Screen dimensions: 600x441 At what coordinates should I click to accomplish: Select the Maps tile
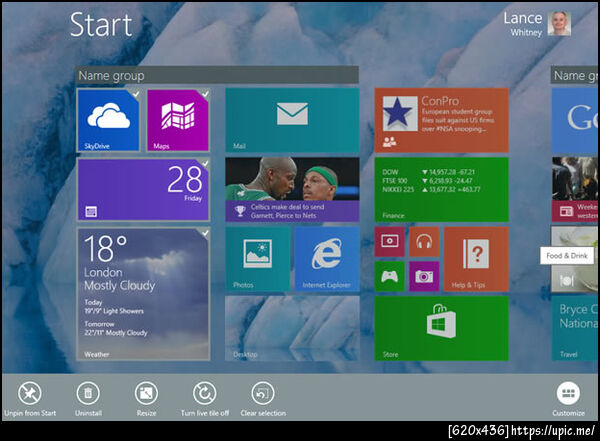178,120
